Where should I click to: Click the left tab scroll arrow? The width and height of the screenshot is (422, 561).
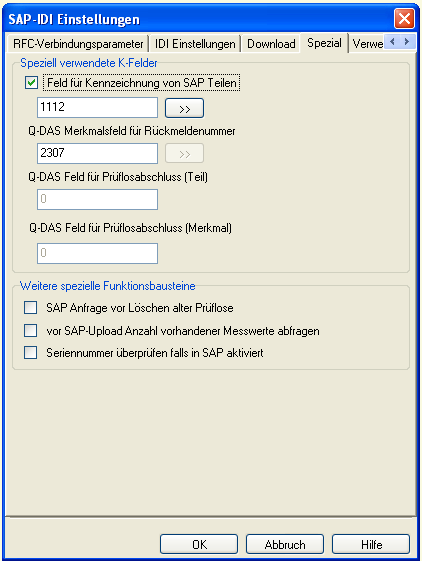tap(392, 42)
